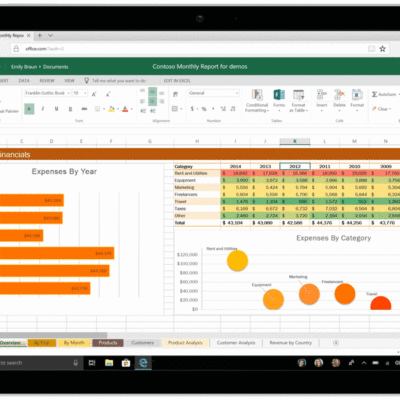
Task: Open File Explorer from taskbar
Action: pyautogui.click(x=109, y=363)
